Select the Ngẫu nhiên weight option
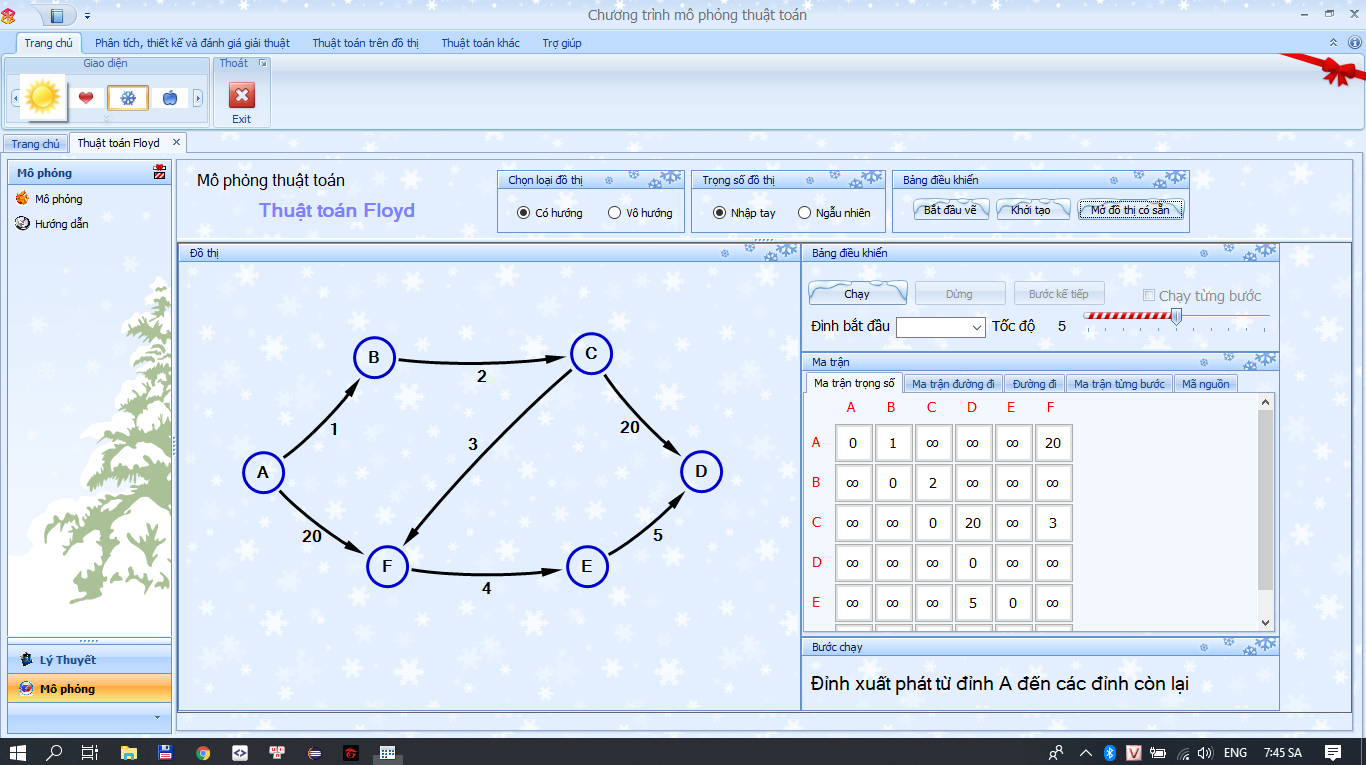1366x765 pixels. pos(805,213)
